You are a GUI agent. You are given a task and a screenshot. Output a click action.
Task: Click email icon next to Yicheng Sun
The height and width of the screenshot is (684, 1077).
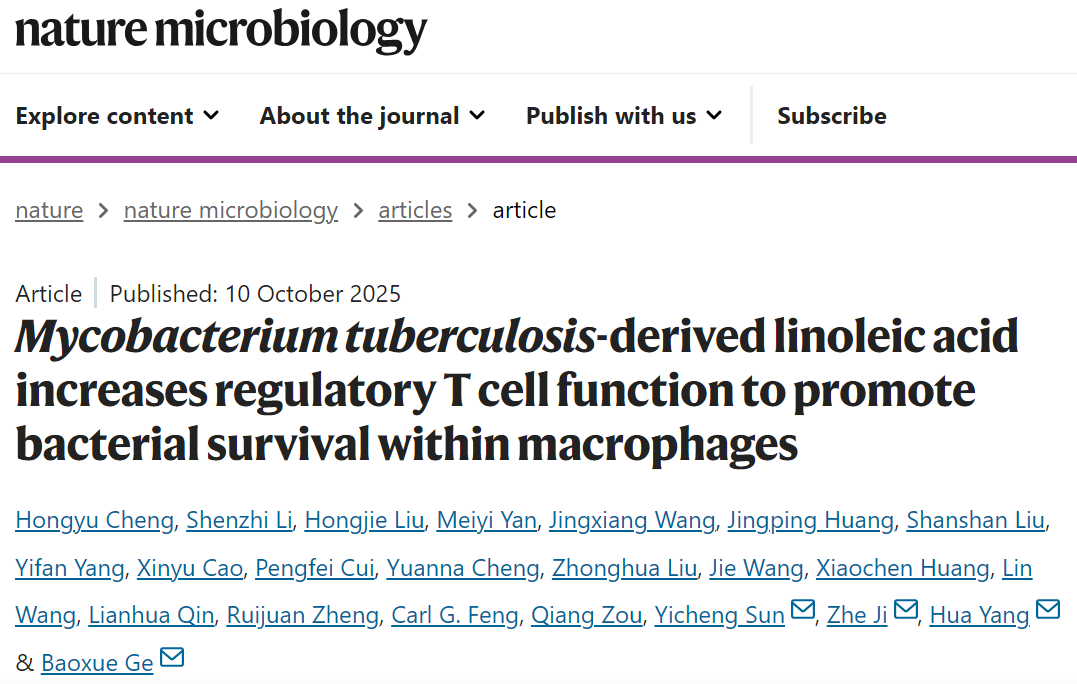[802, 610]
